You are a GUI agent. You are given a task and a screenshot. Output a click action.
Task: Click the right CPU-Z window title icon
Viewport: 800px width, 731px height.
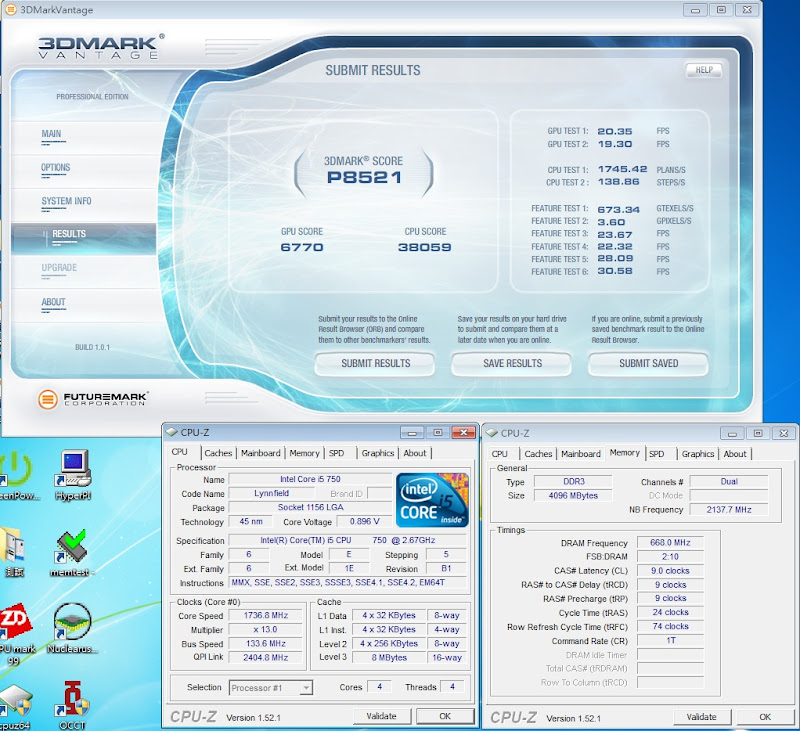point(492,433)
